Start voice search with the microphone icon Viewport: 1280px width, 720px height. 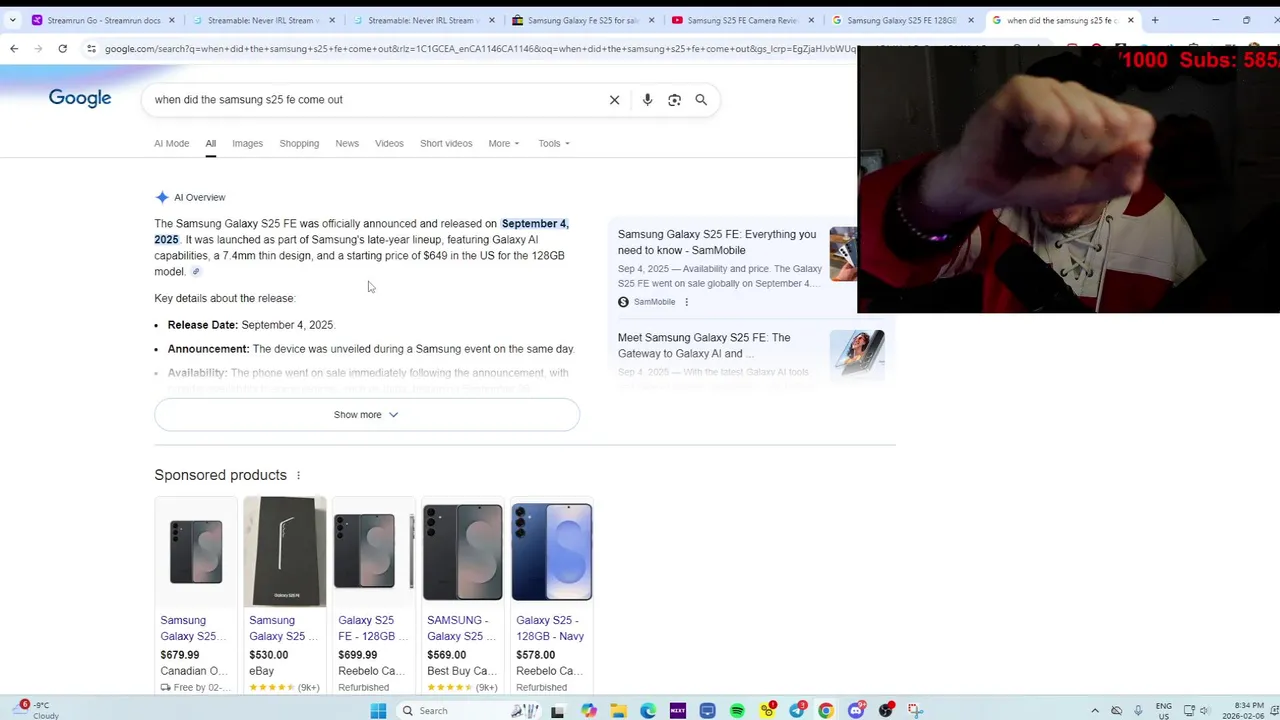pyautogui.click(x=647, y=100)
